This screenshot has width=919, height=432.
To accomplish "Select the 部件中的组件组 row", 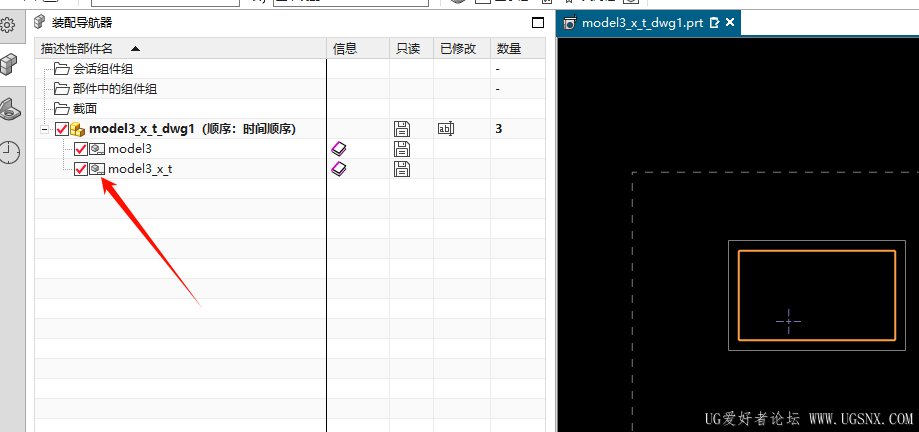I will coord(290,89).
